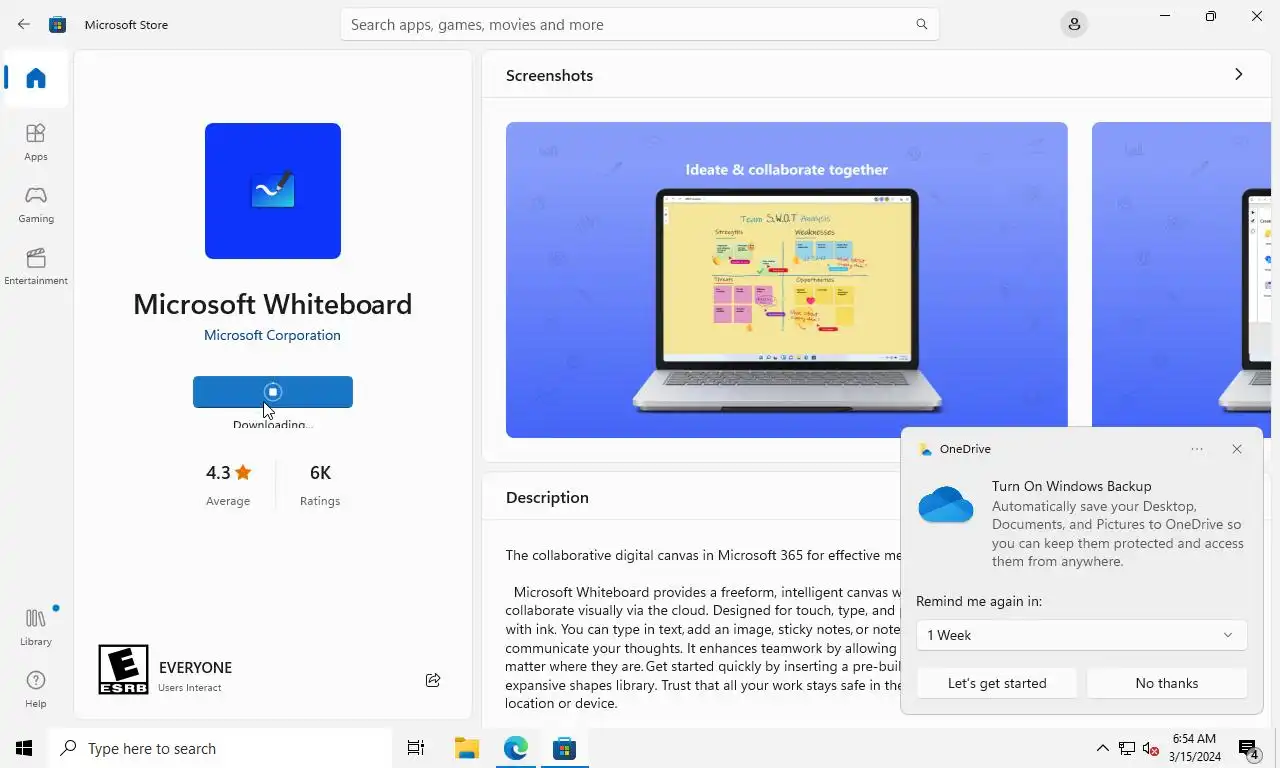Open the Entertainment section in sidebar

36,266
